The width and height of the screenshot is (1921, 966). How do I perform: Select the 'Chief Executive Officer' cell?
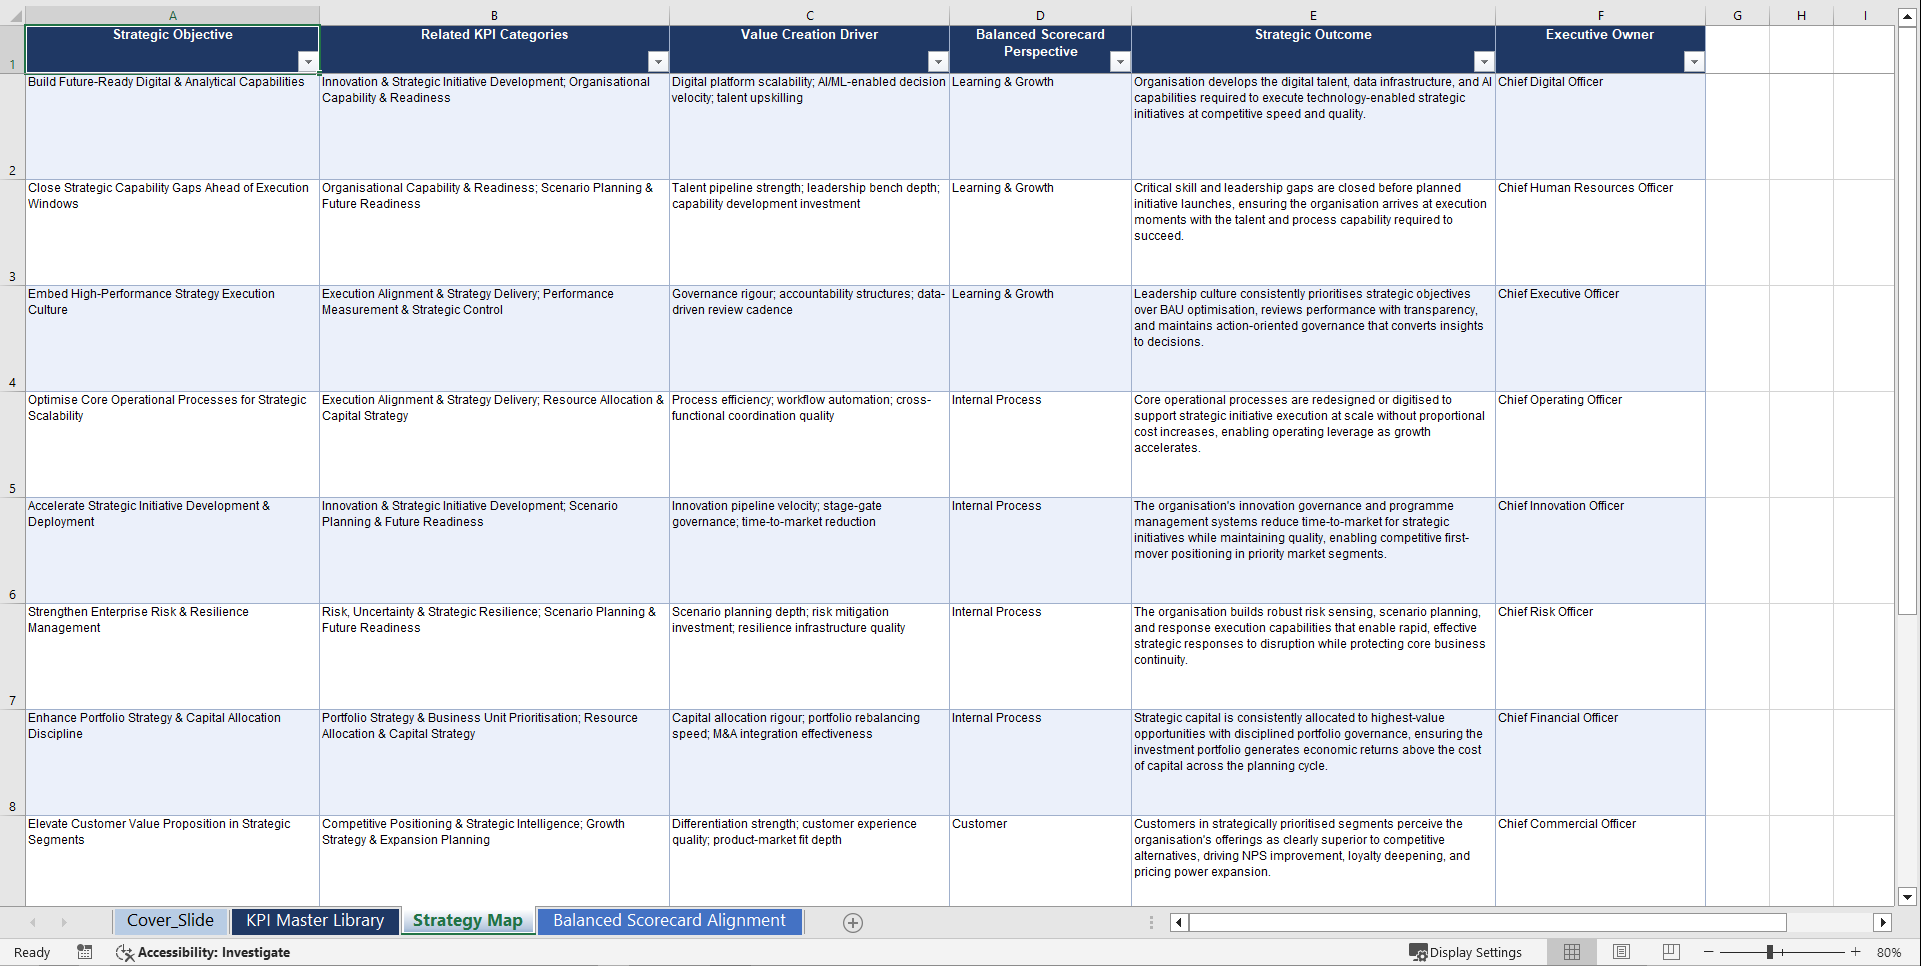click(x=1600, y=338)
